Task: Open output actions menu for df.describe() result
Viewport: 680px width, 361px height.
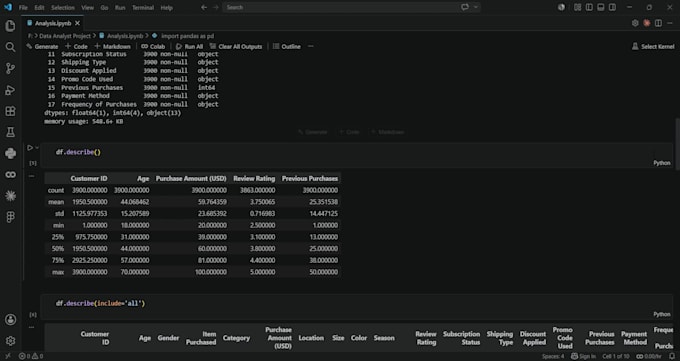Action: point(32,176)
